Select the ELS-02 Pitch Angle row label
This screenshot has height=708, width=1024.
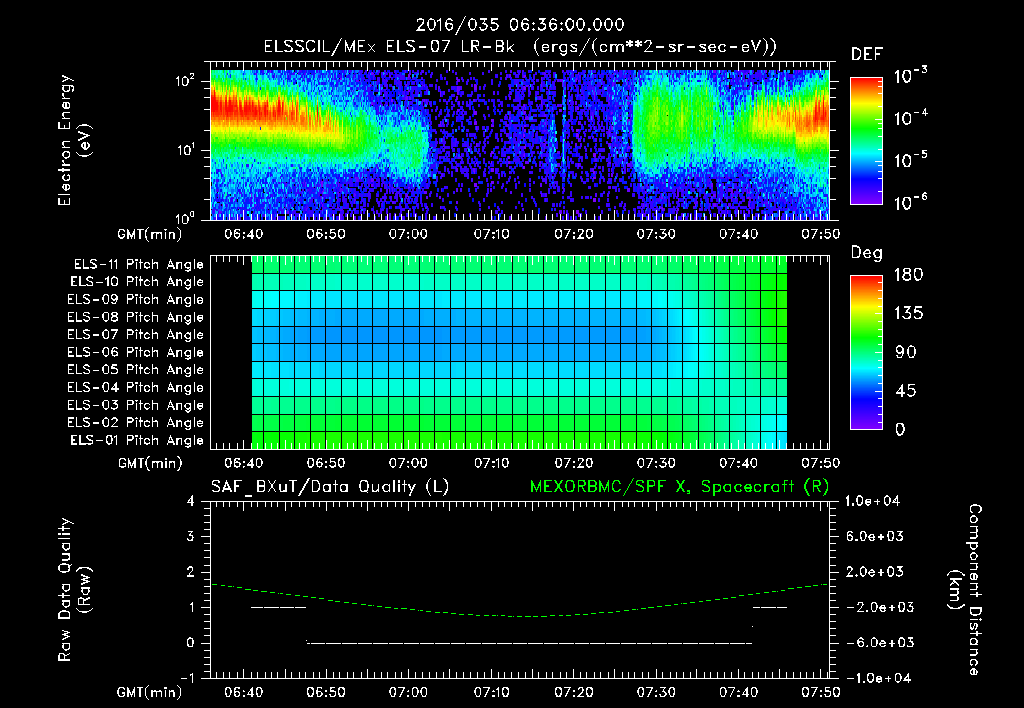click(x=136, y=423)
